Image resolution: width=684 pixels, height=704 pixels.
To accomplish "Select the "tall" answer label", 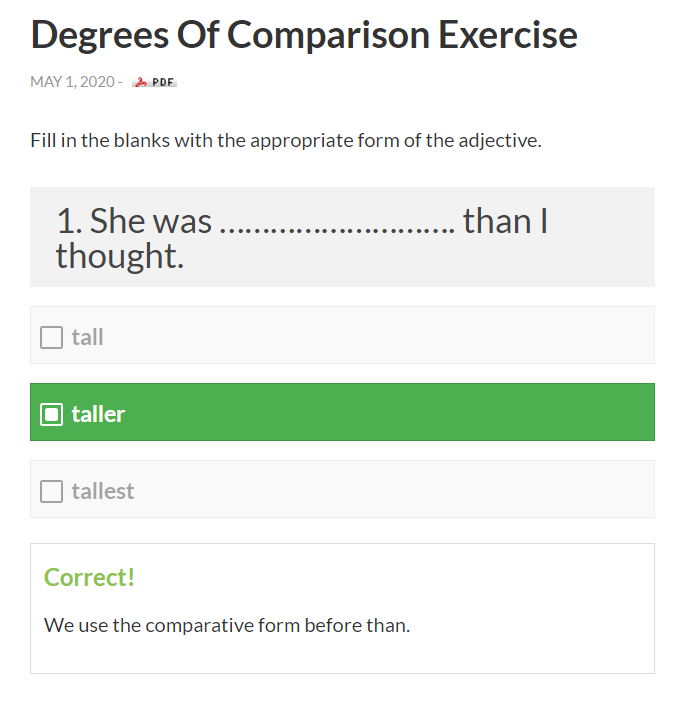I will pyautogui.click(x=88, y=338).
